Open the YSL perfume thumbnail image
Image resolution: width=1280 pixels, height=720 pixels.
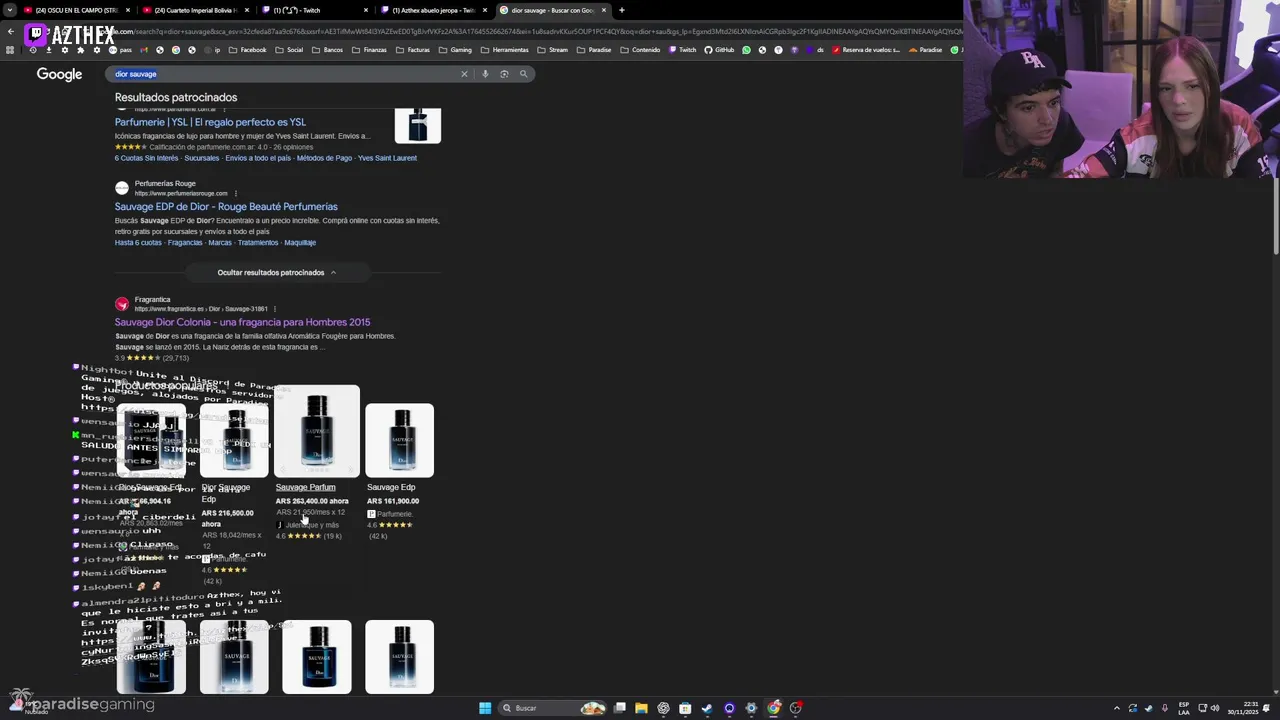418,126
